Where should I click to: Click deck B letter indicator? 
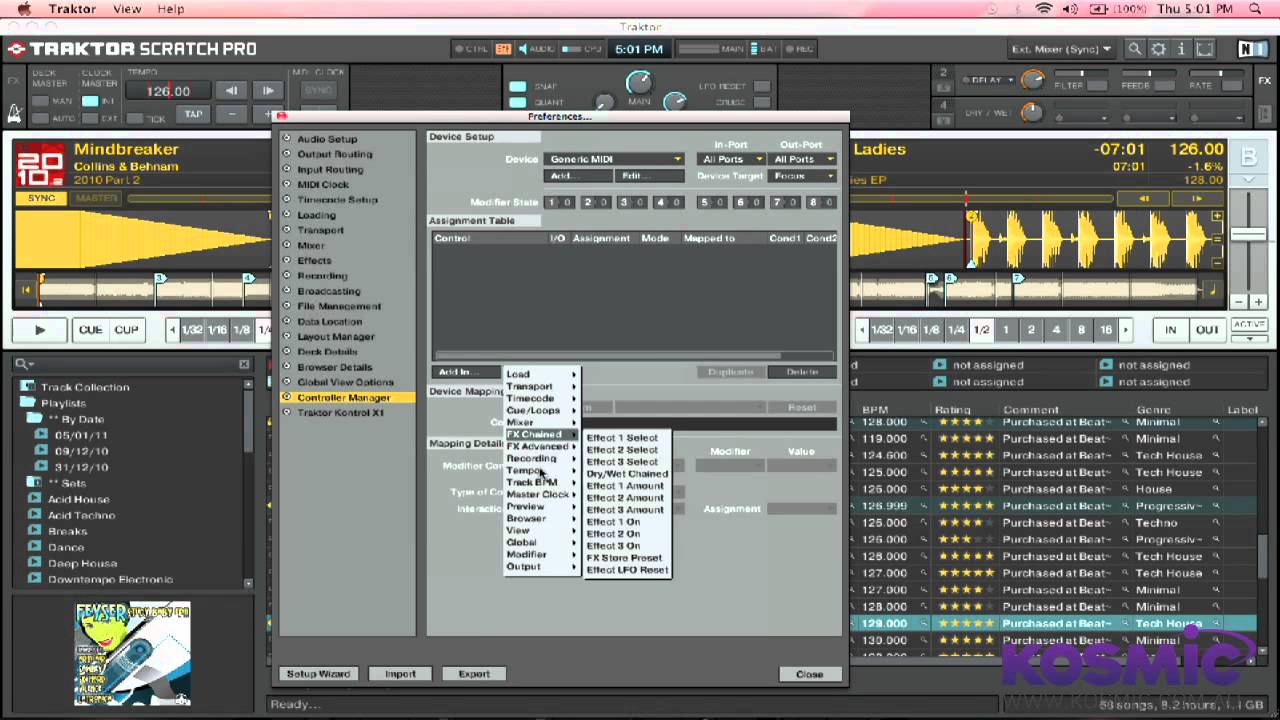pyautogui.click(x=1249, y=158)
